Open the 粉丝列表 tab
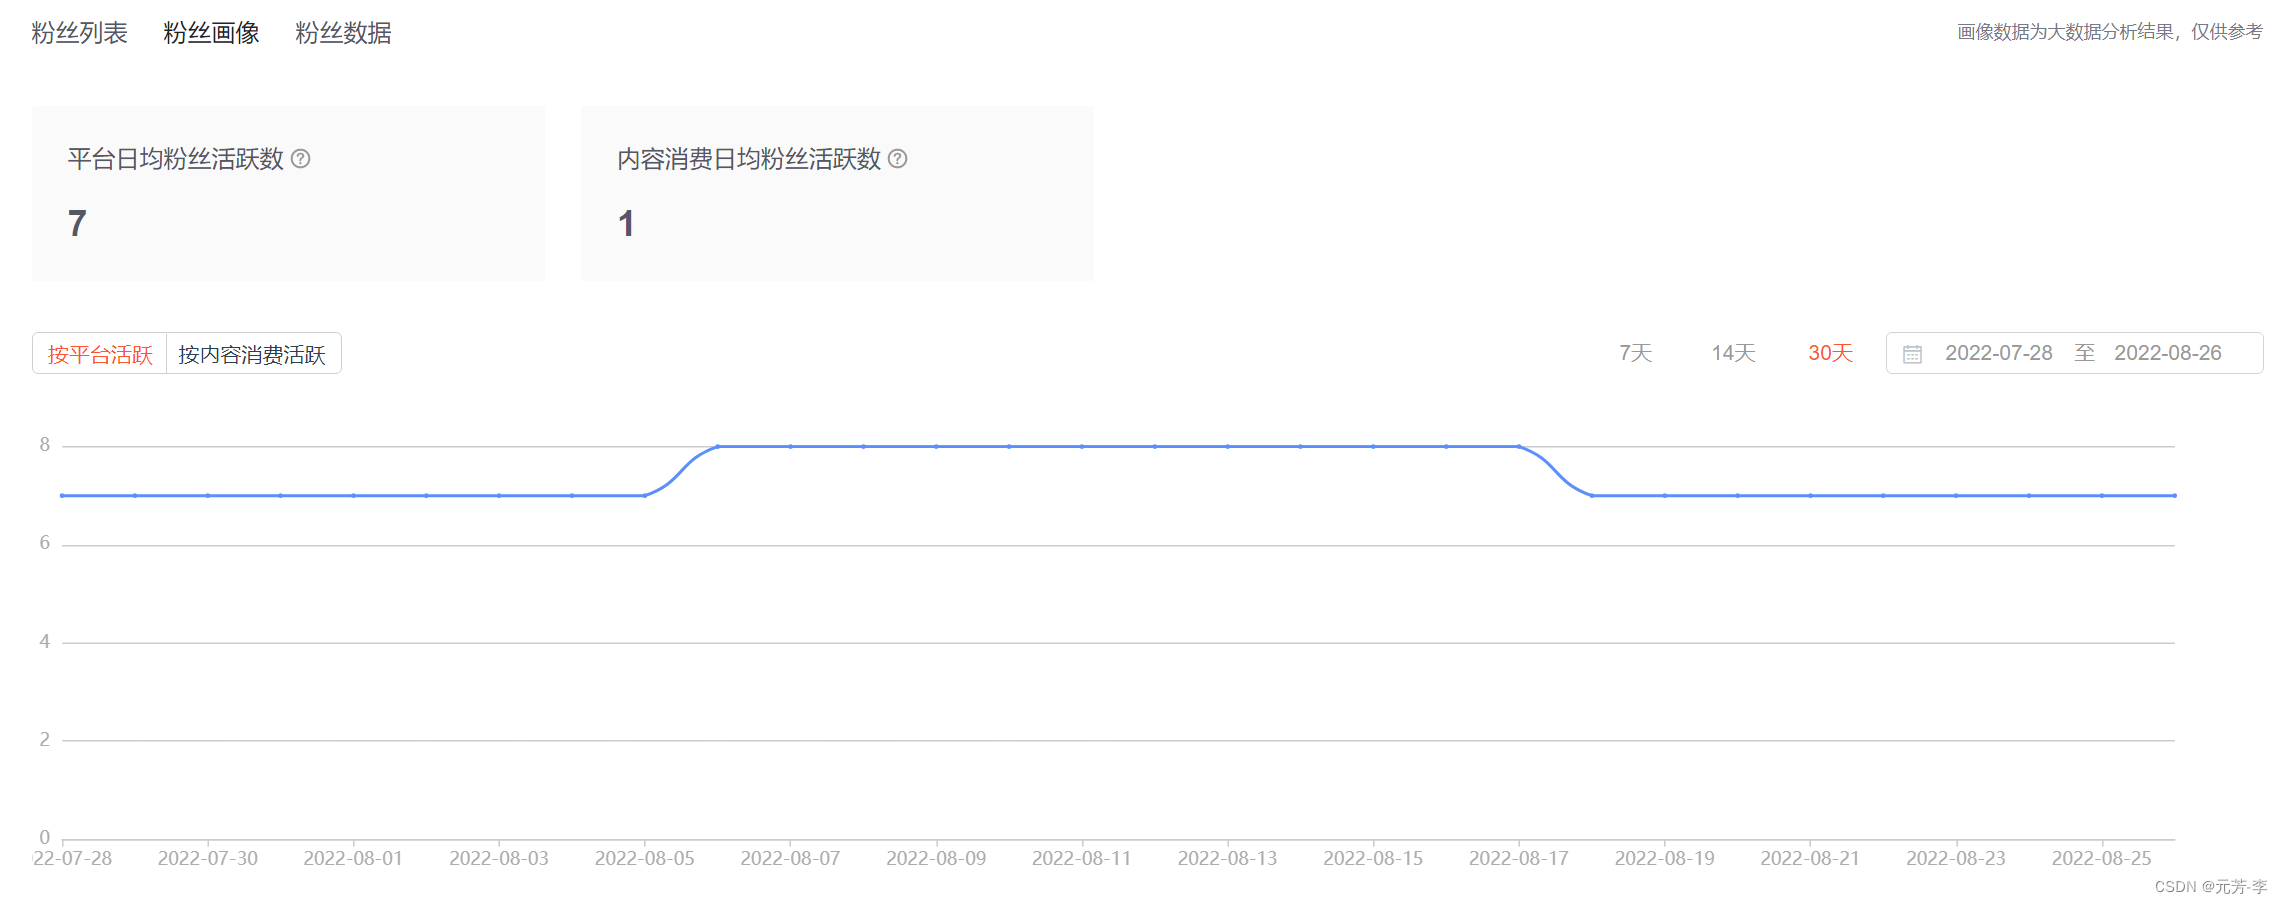Screen dimensions: 2283x904 (79, 33)
